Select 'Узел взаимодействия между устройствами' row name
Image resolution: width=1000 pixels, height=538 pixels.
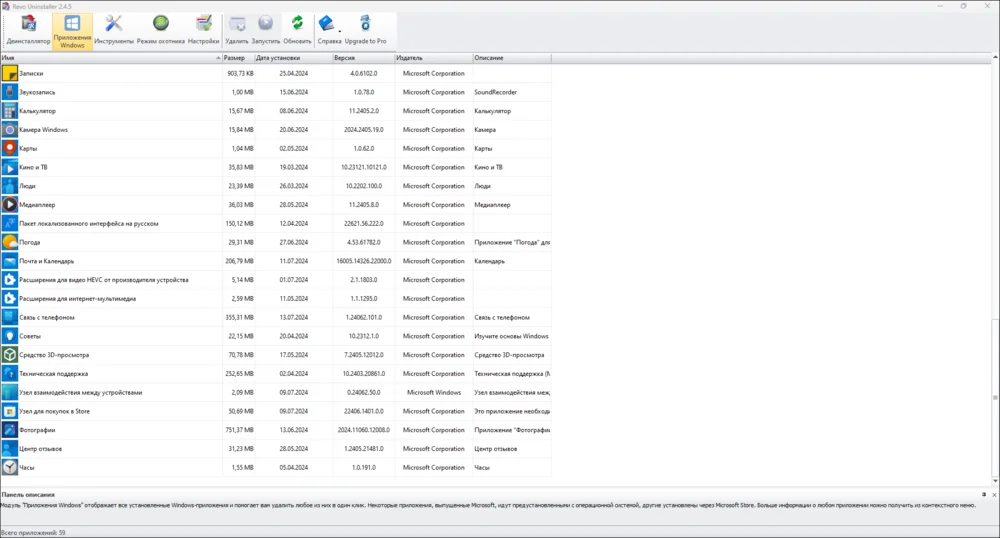80,393
